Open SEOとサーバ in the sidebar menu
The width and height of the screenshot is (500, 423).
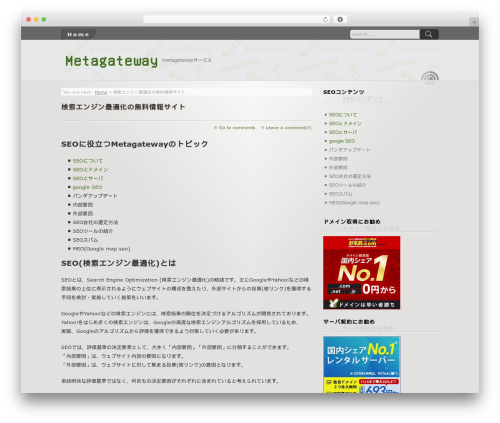pyautogui.click(x=343, y=132)
